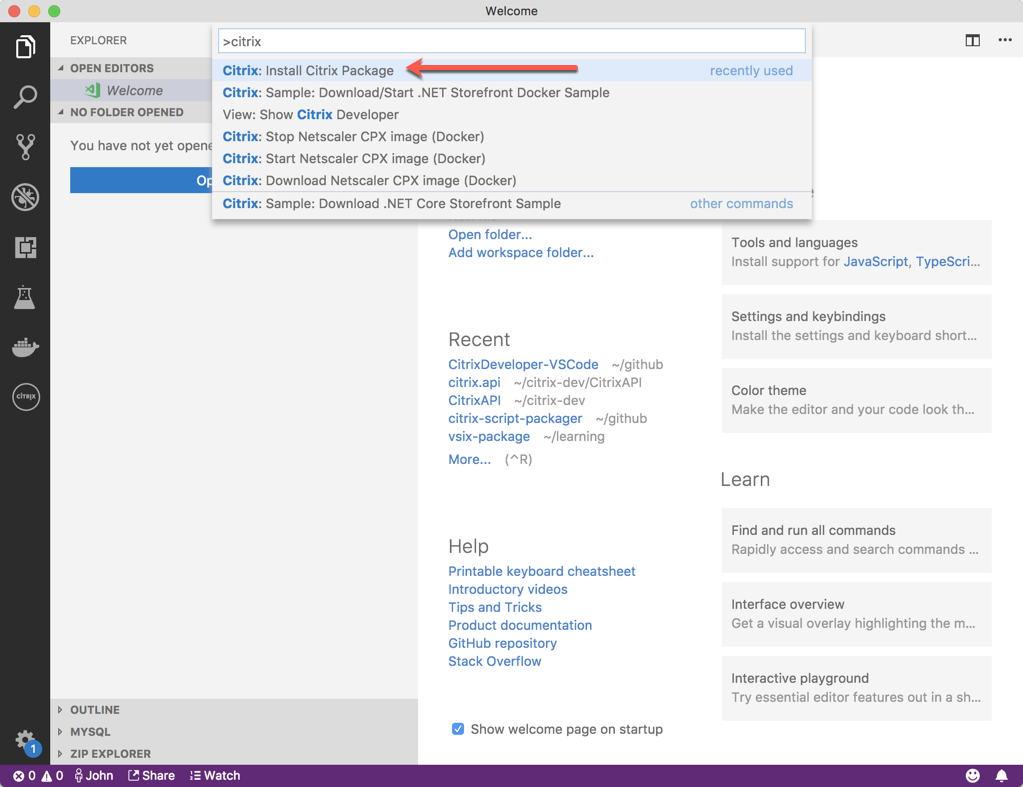Open the Docker view icon
Image resolution: width=1023 pixels, height=787 pixels.
tap(25, 347)
